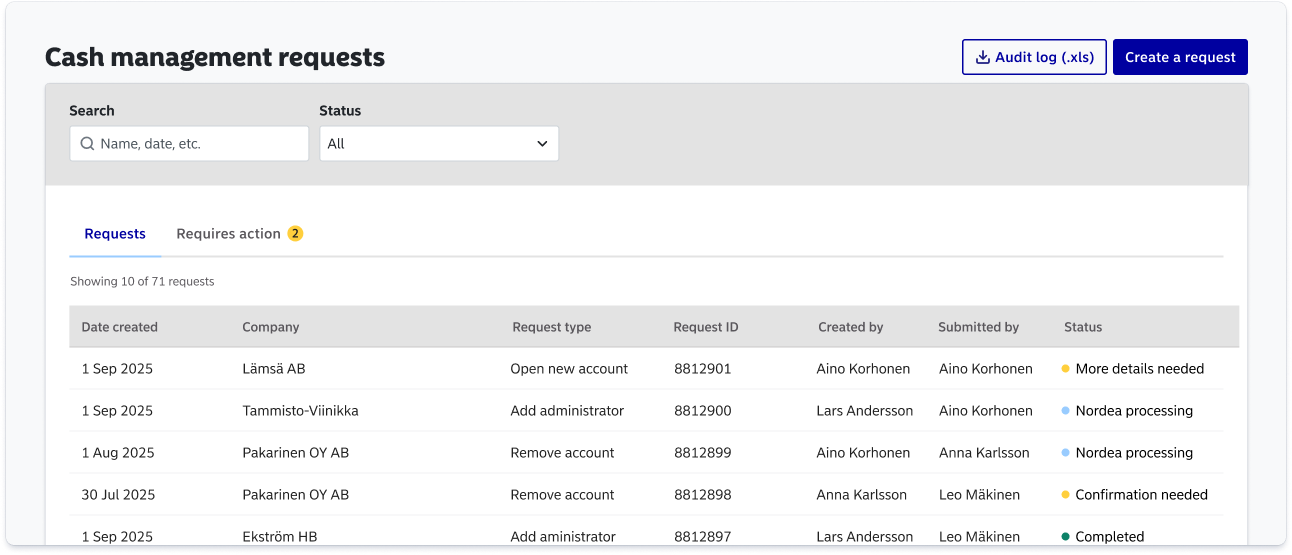Screen dimensions: 1292x555
Task: Click Lars Andersson in request 8812900 row
Action: pyautogui.click(x=865, y=411)
